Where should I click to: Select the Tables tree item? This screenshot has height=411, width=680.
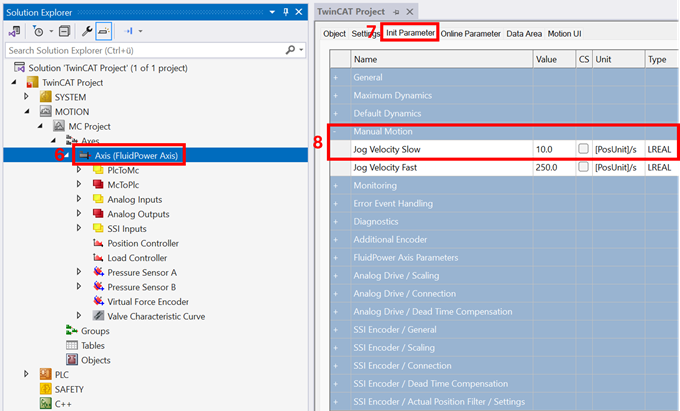point(93,346)
